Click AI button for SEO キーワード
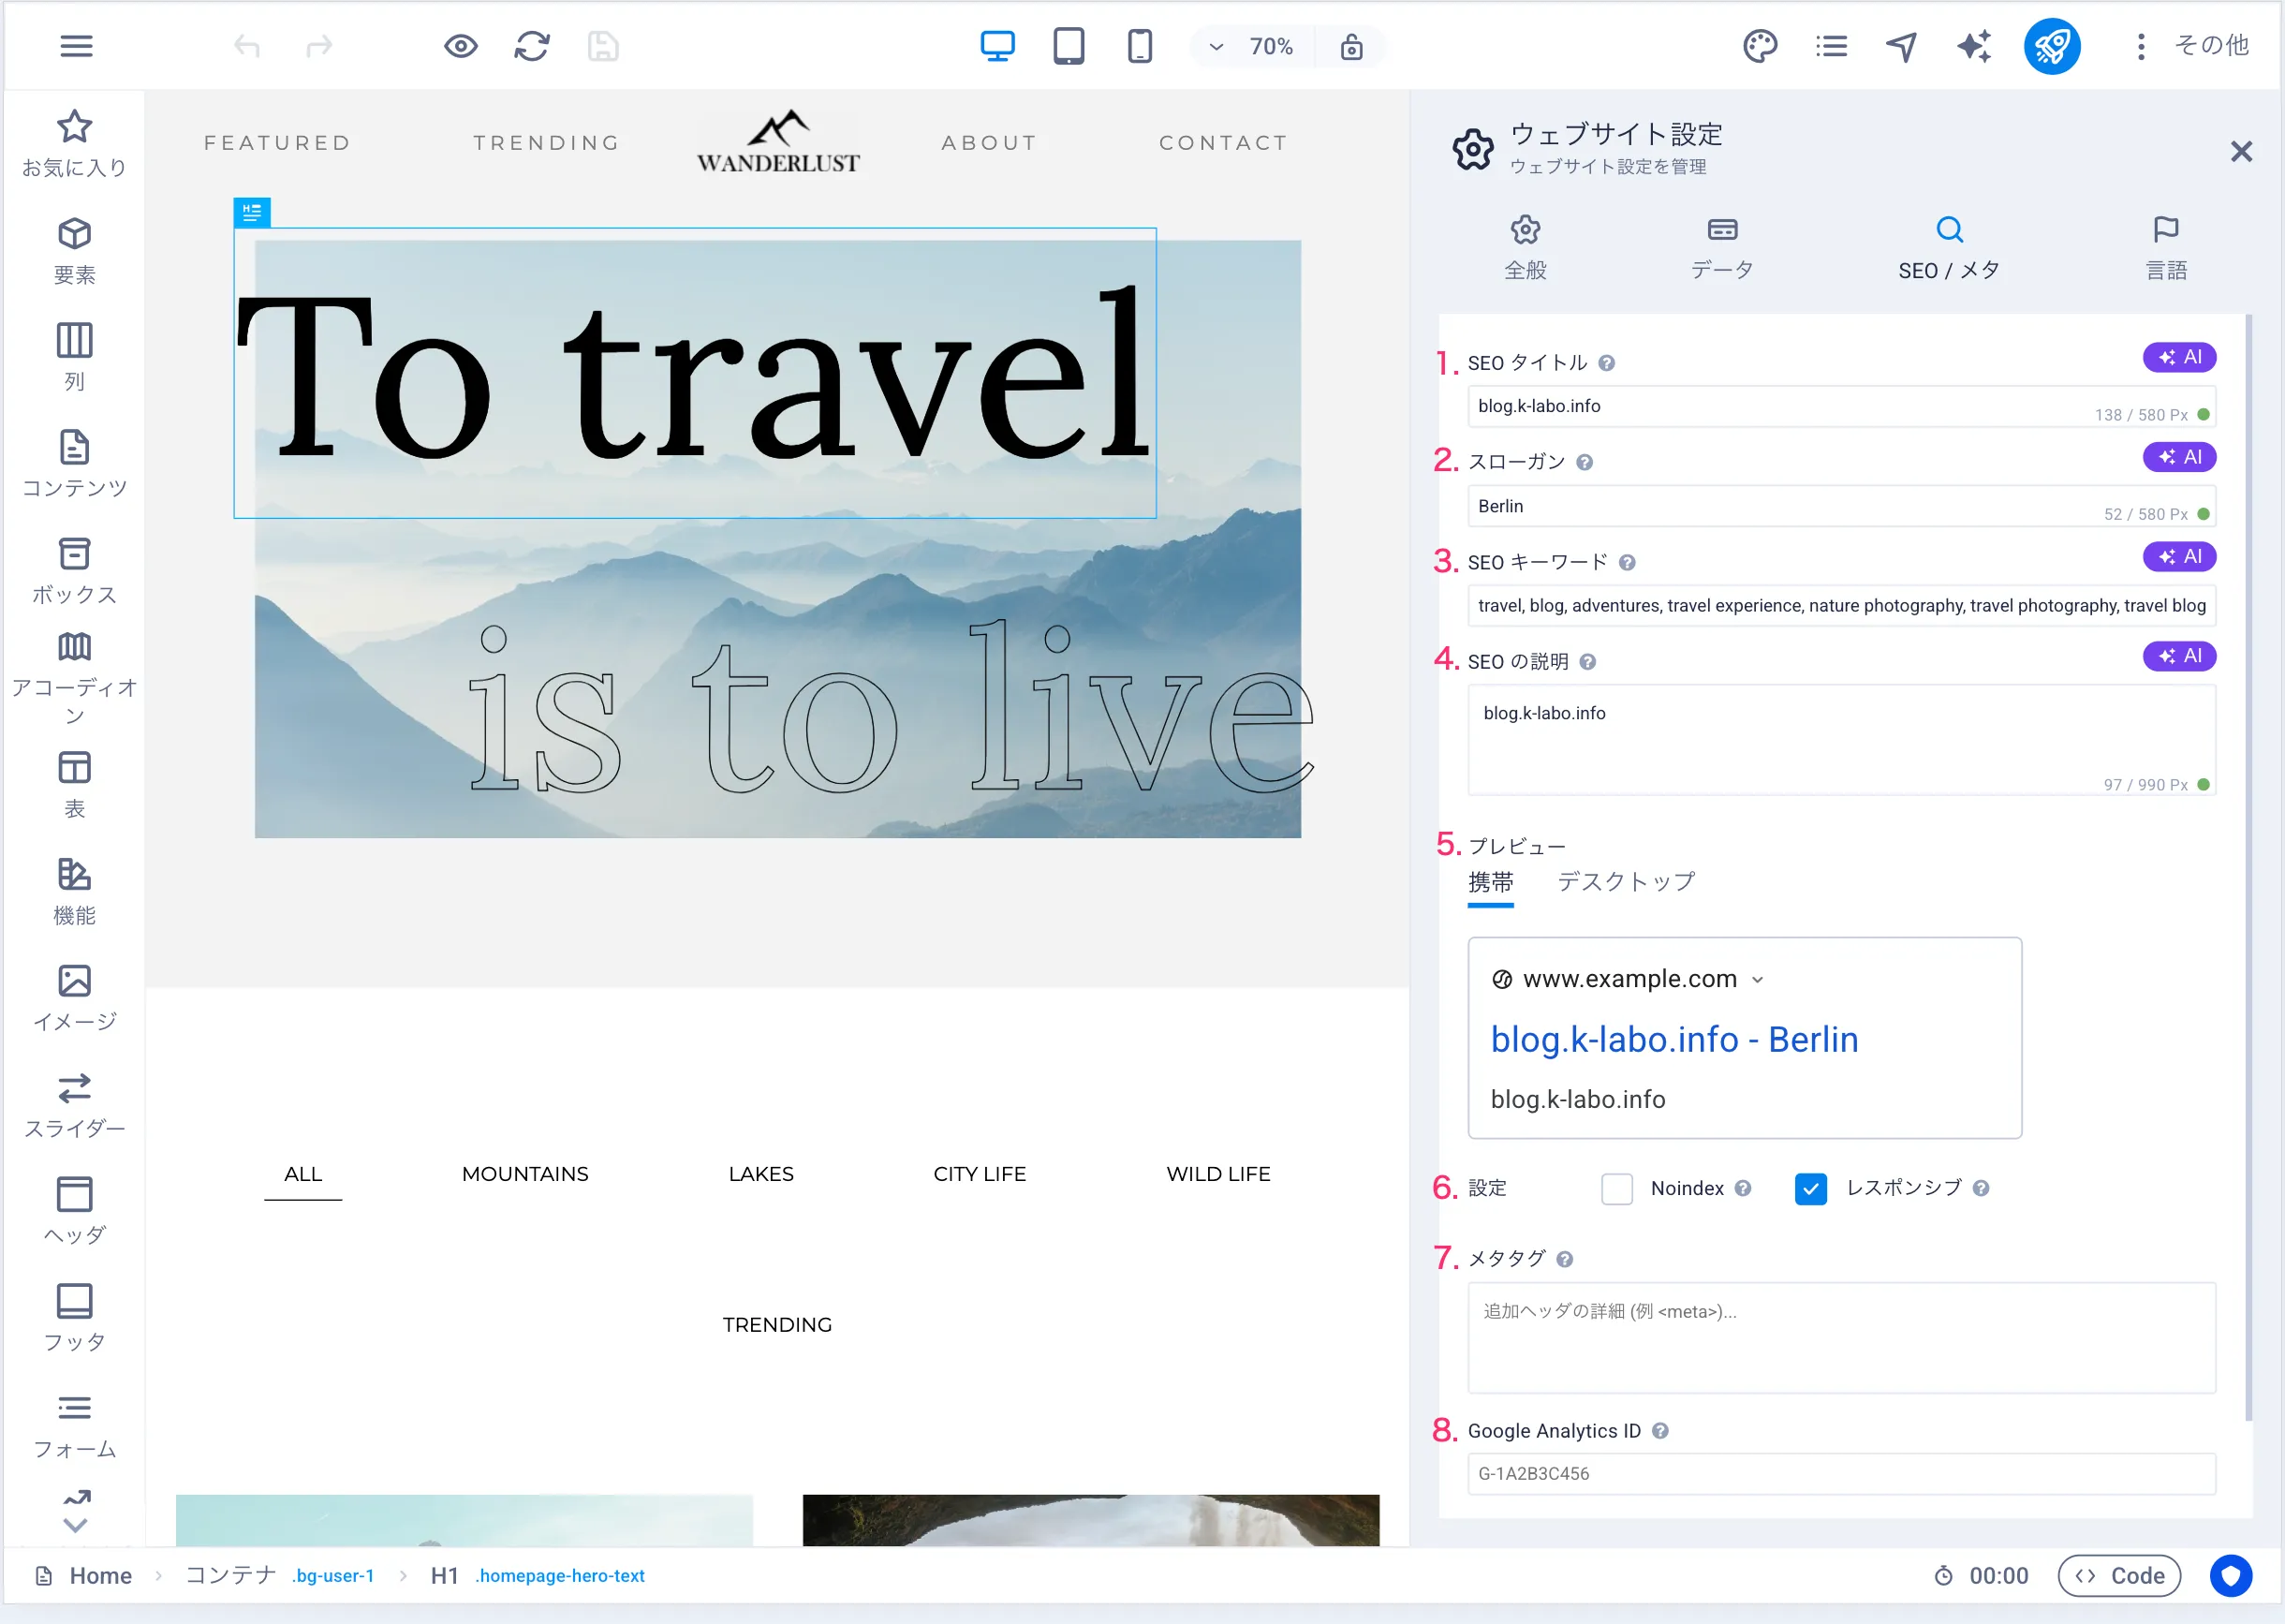 (x=2179, y=557)
